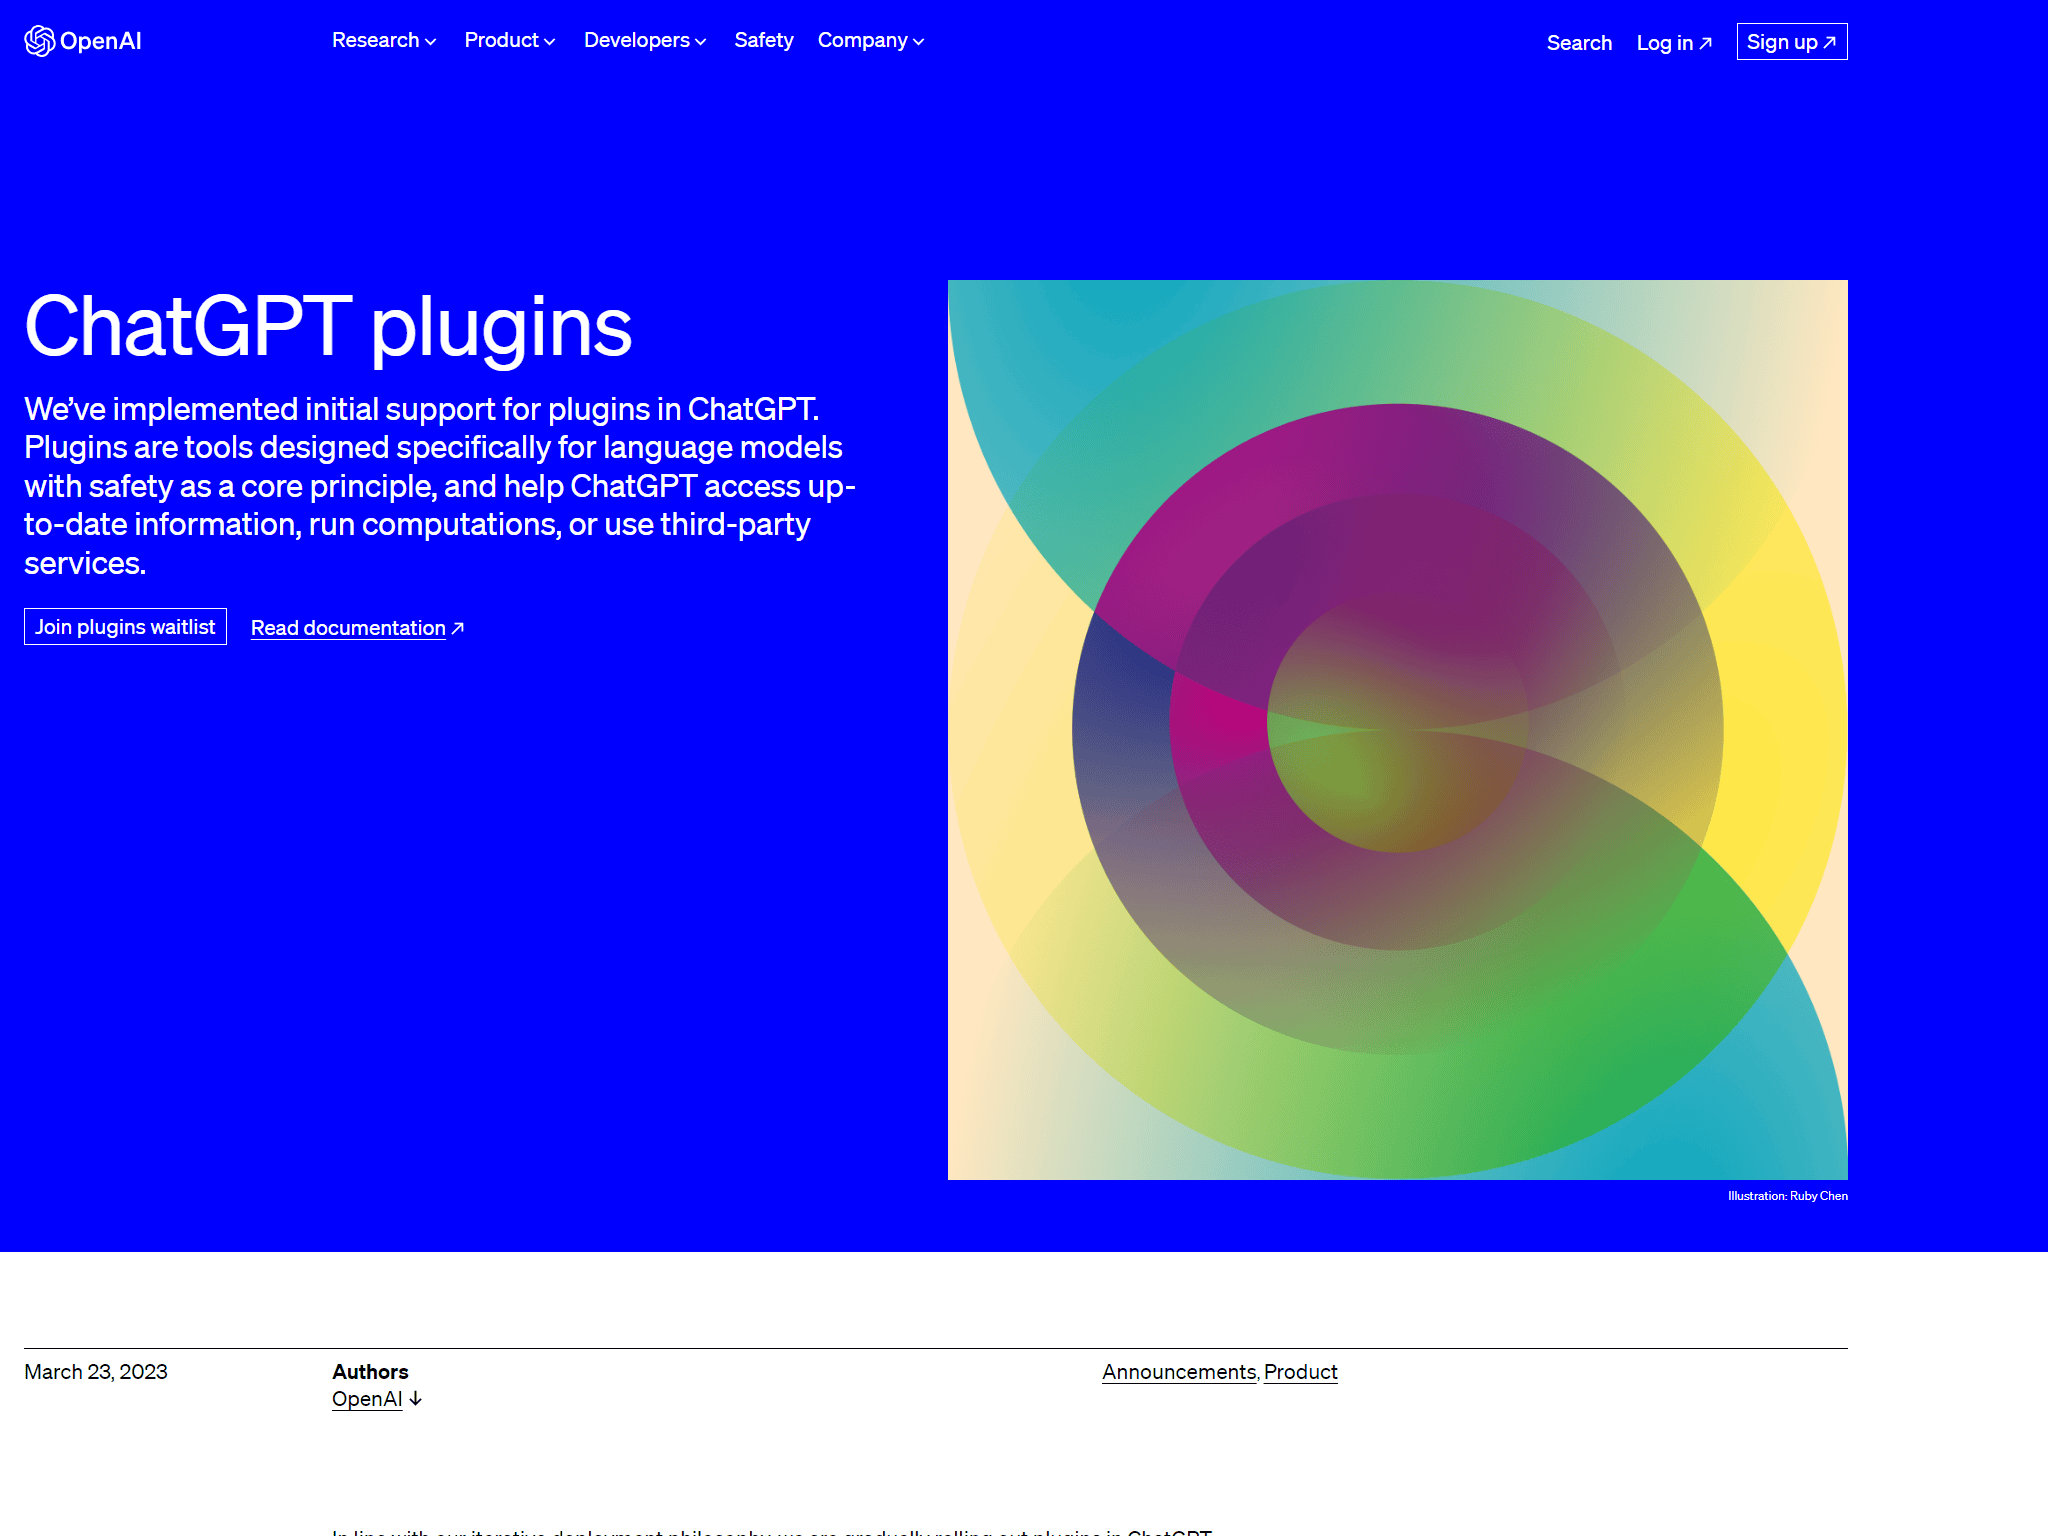This screenshot has width=2048, height=1536.
Task: Open the Log in link
Action: tap(1674, 43)
